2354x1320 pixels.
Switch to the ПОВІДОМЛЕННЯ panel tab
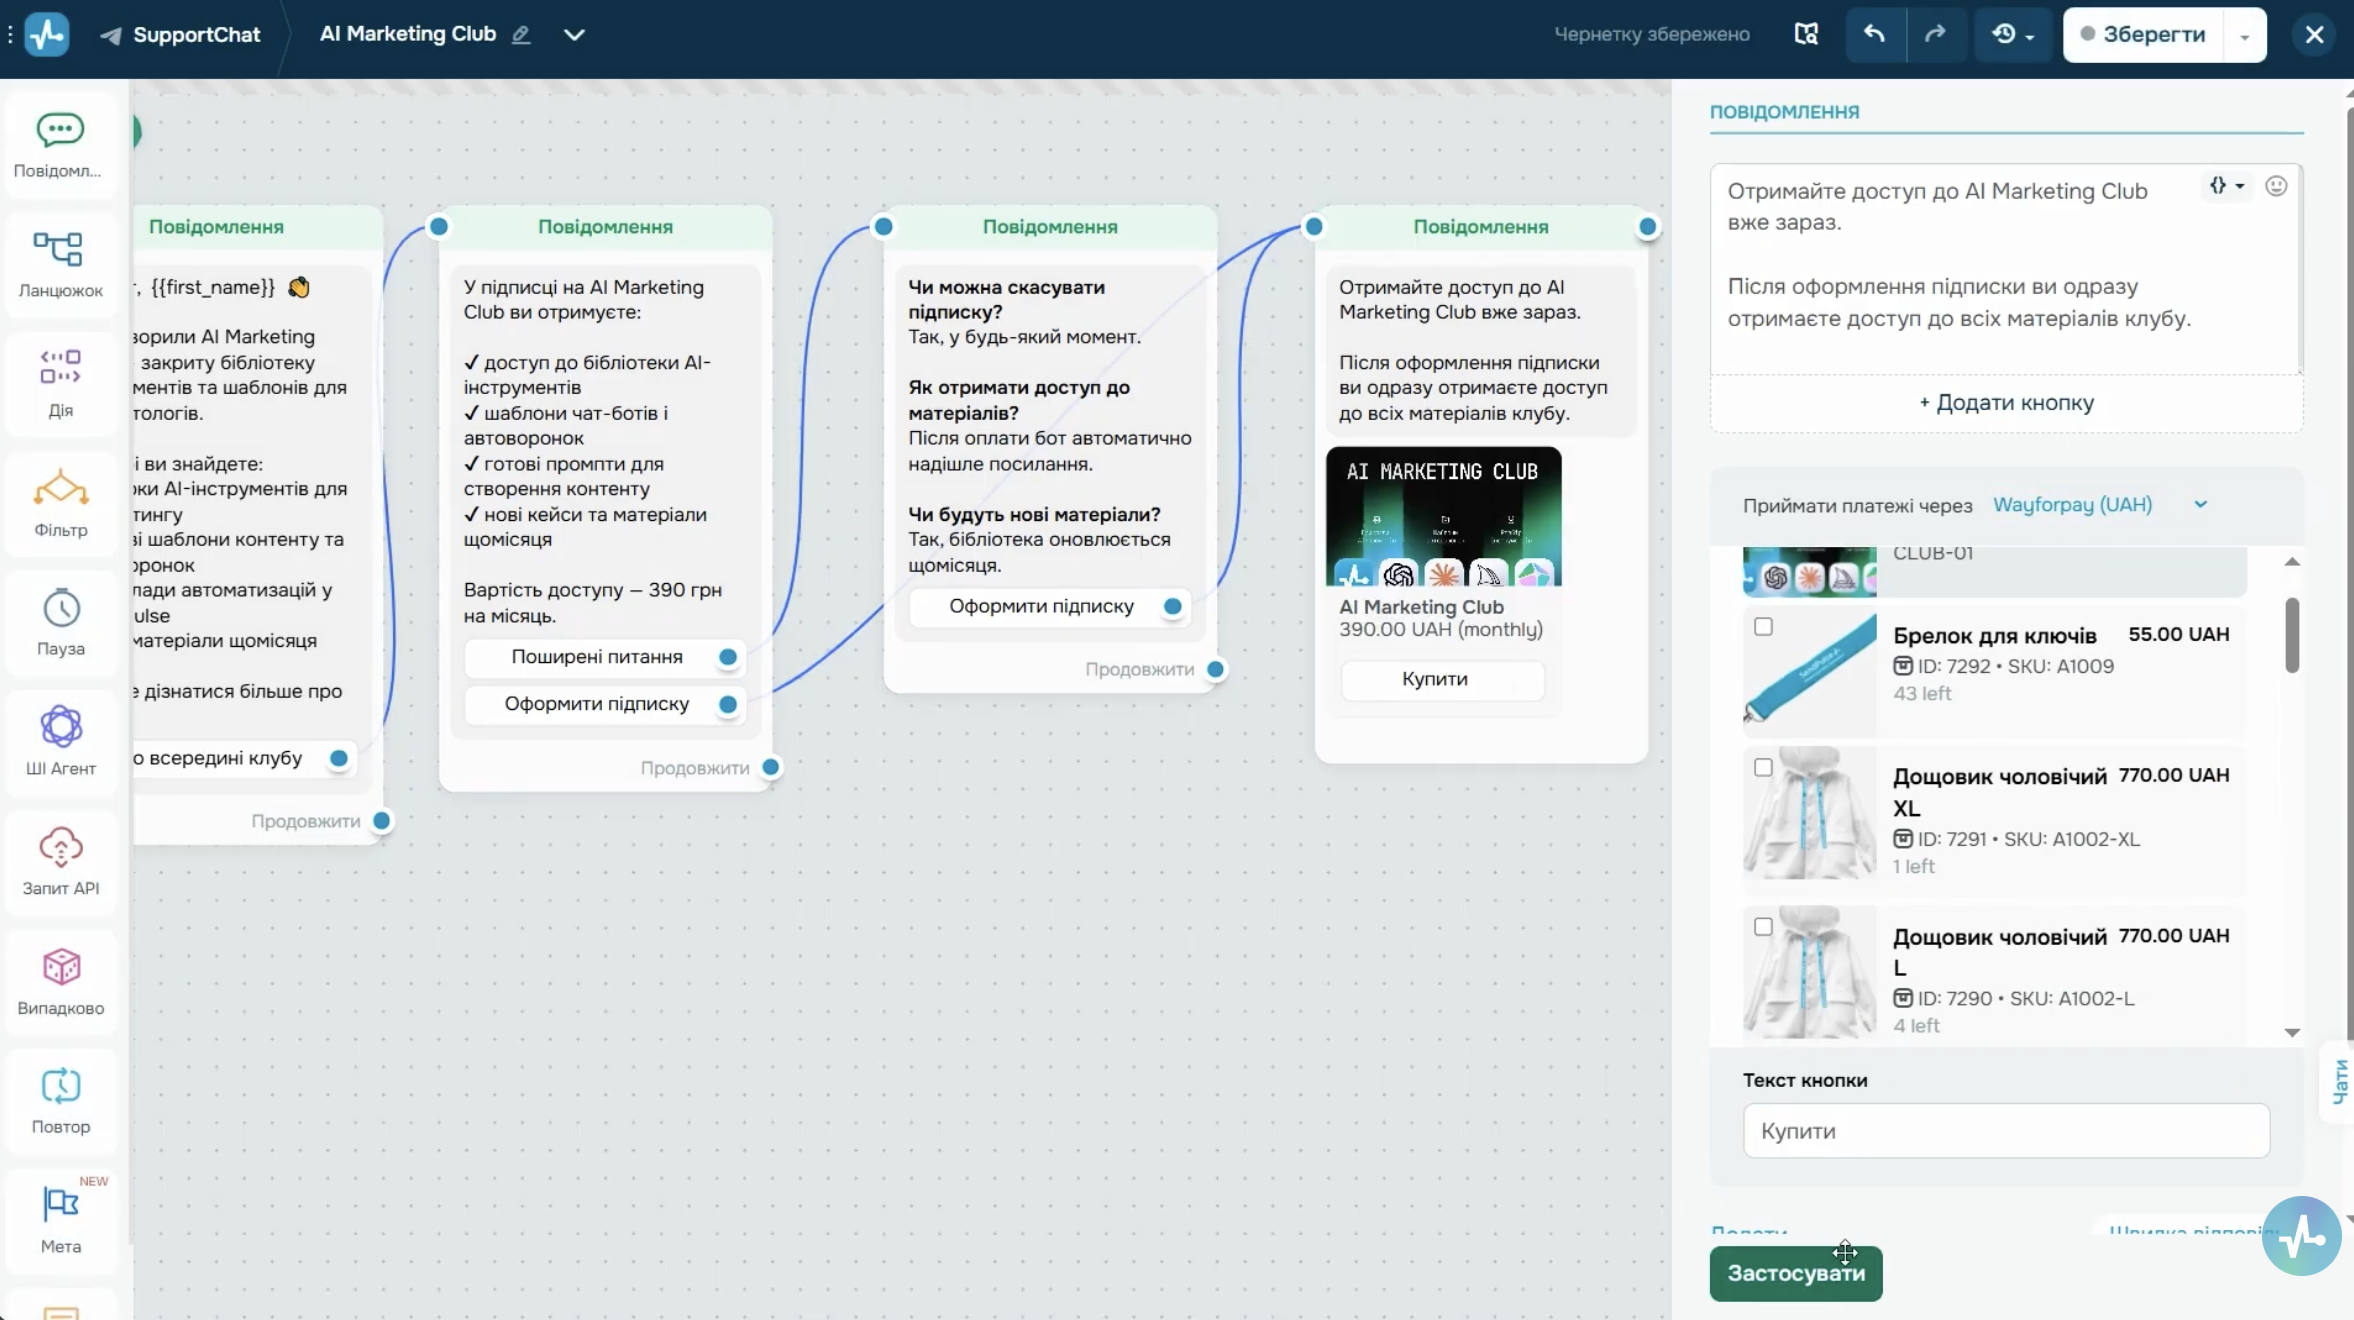tap(1784, 112)
